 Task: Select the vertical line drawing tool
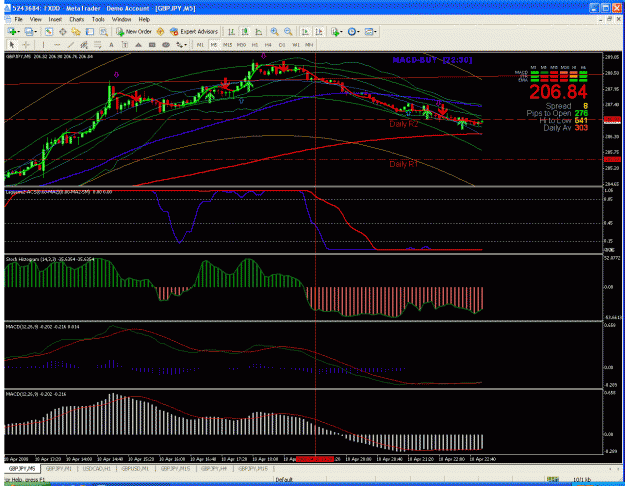point(43,45)
